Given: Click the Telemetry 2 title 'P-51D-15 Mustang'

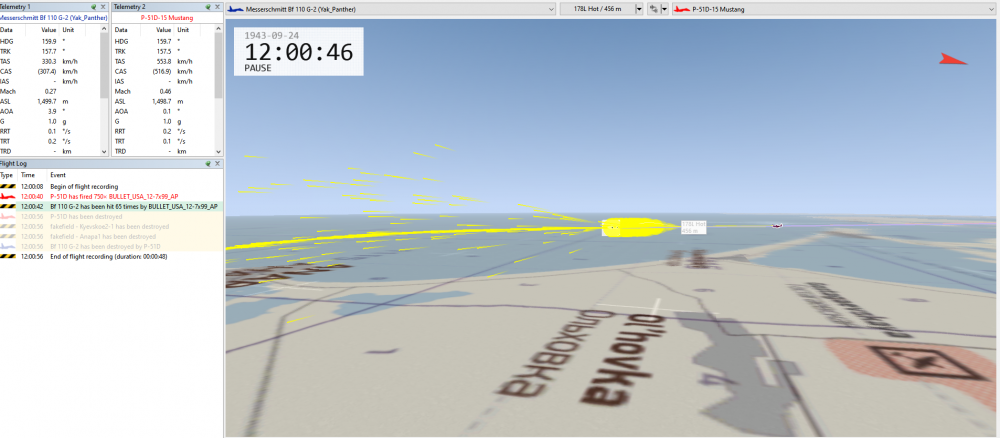Looking at the screenshot, I should (166, 18).
